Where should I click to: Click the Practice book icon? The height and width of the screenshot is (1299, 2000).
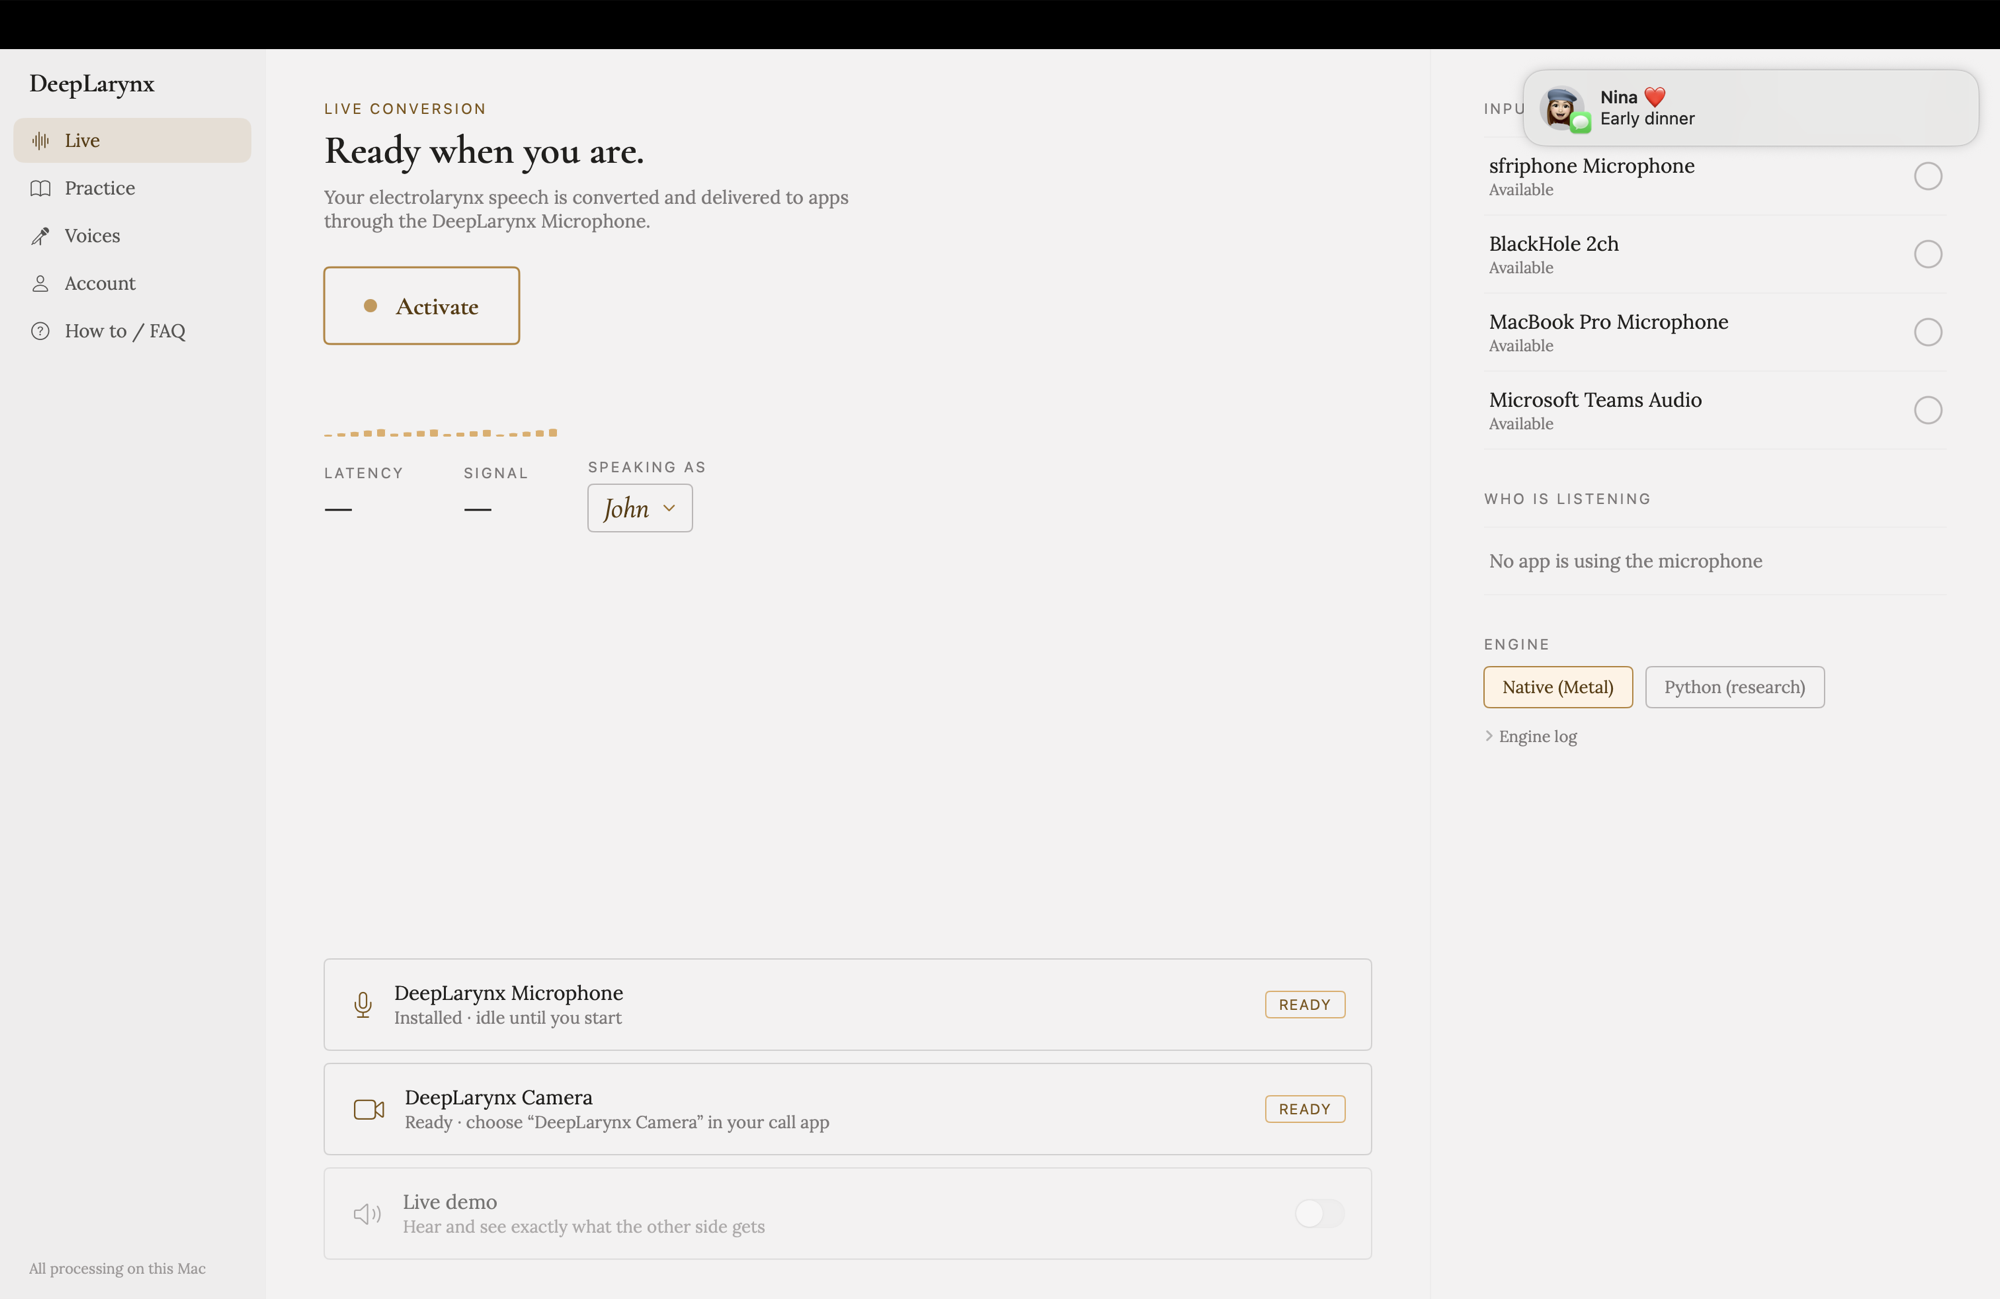(40, 188)
